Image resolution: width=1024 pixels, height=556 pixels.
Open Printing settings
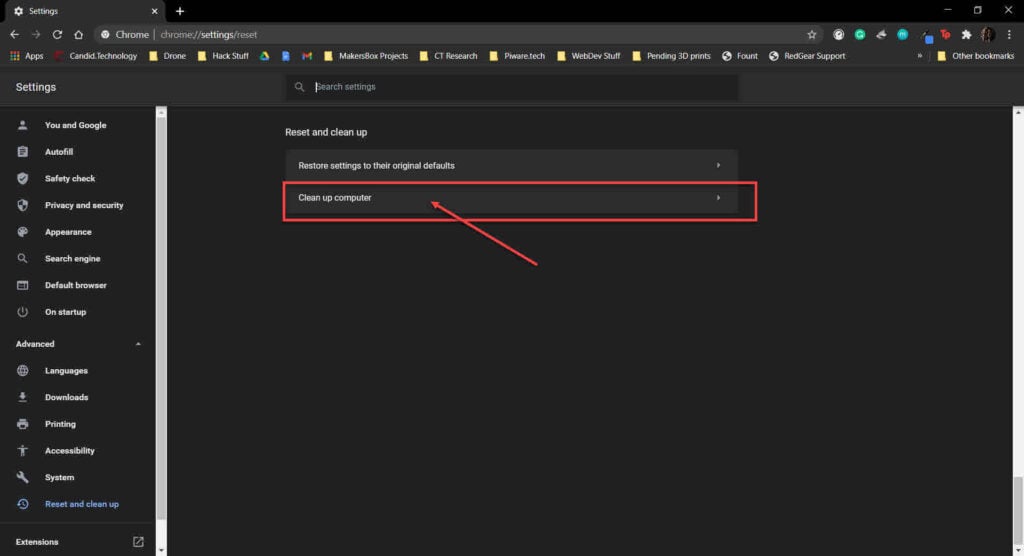coord(60,424)
